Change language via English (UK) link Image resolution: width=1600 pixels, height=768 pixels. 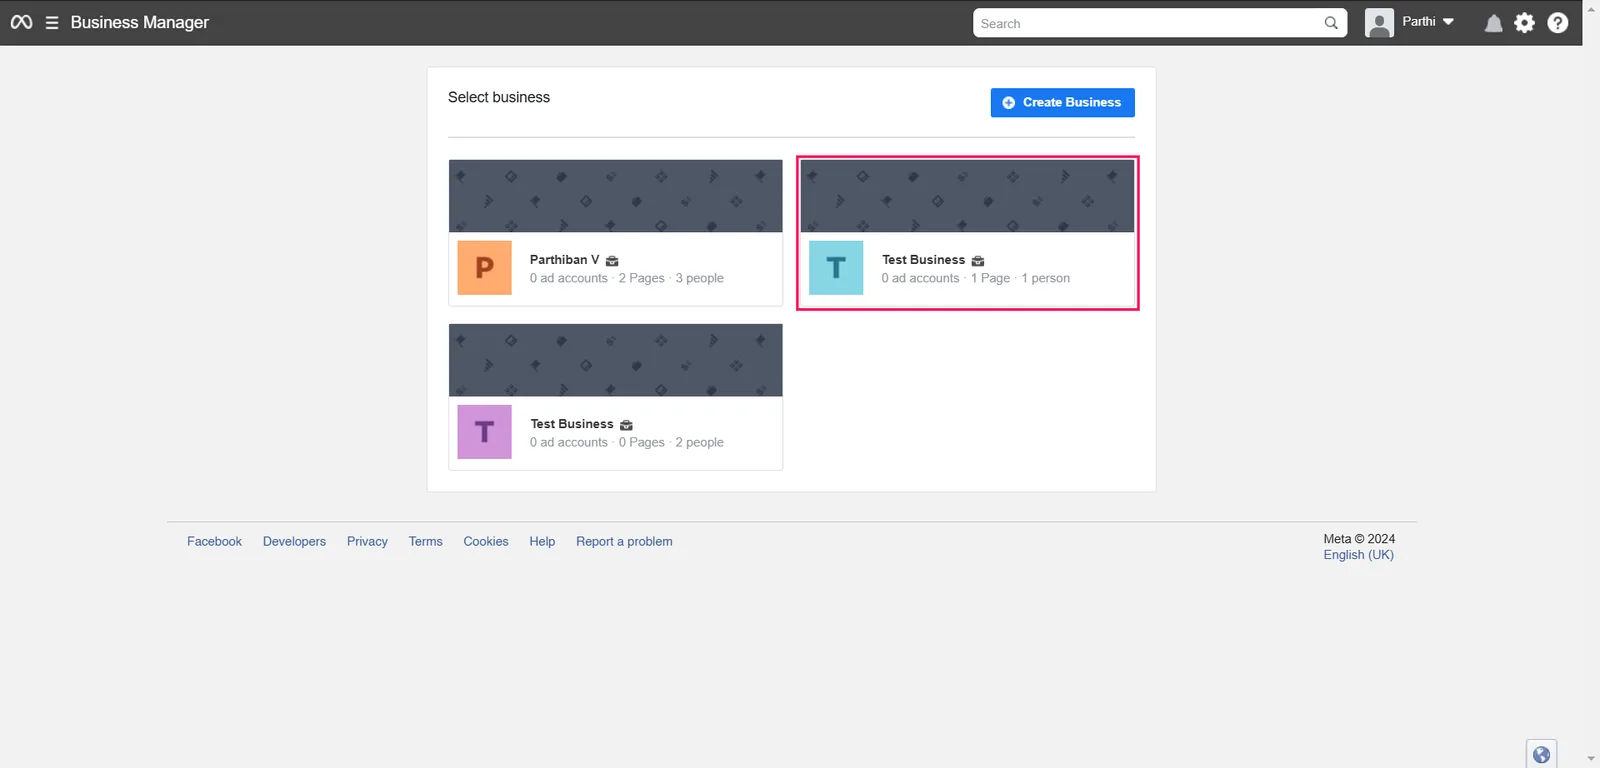point(1358,555)
